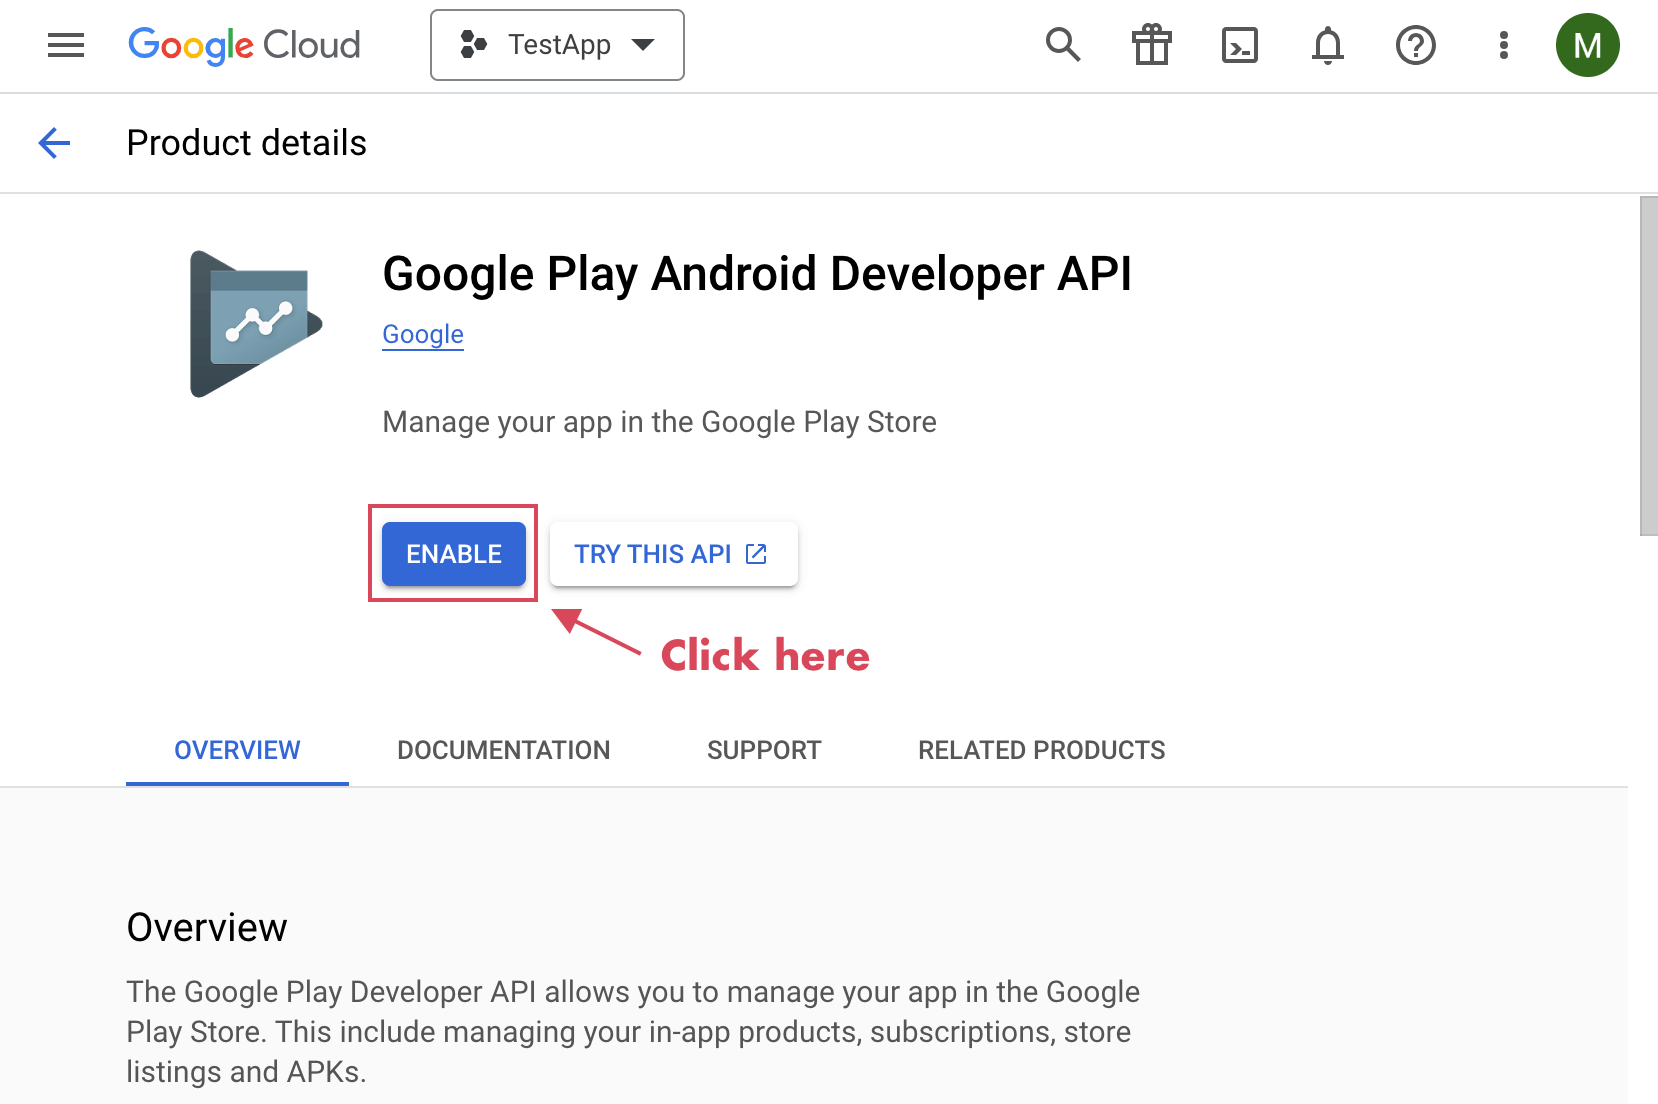Show notifications via the bell icon
This screenshot has width=1658, height=1104.
1327,45
